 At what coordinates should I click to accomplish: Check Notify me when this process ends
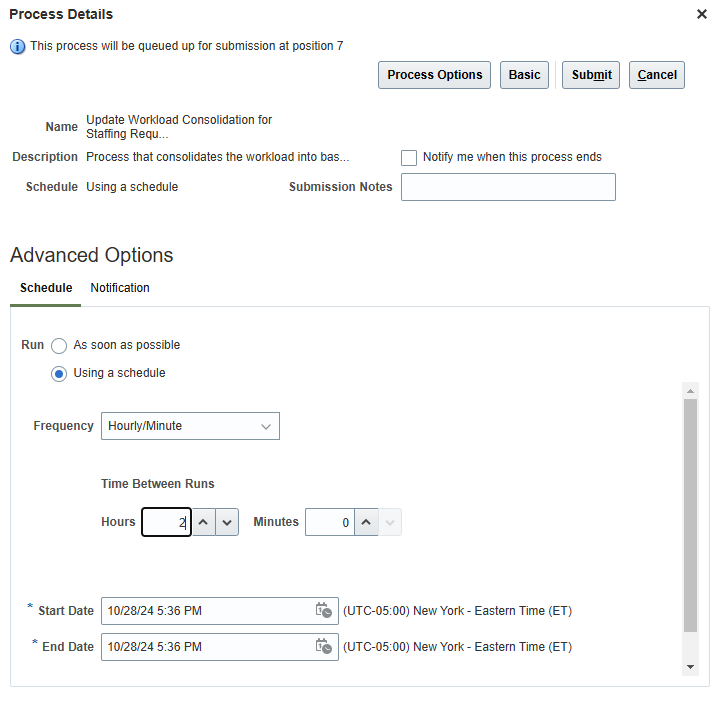coord(409,157)
